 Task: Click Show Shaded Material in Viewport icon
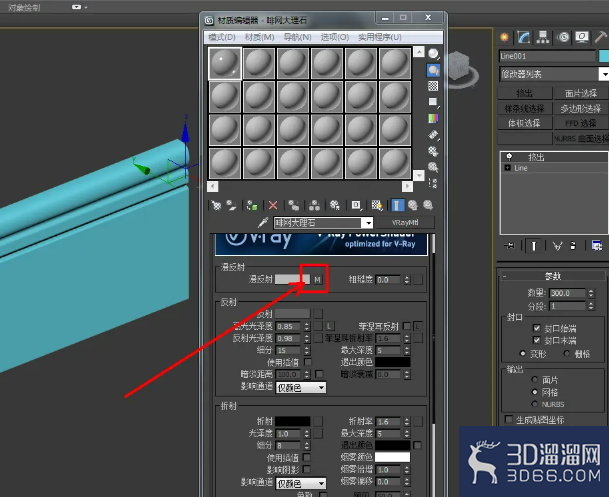click(x=377, y=205)
